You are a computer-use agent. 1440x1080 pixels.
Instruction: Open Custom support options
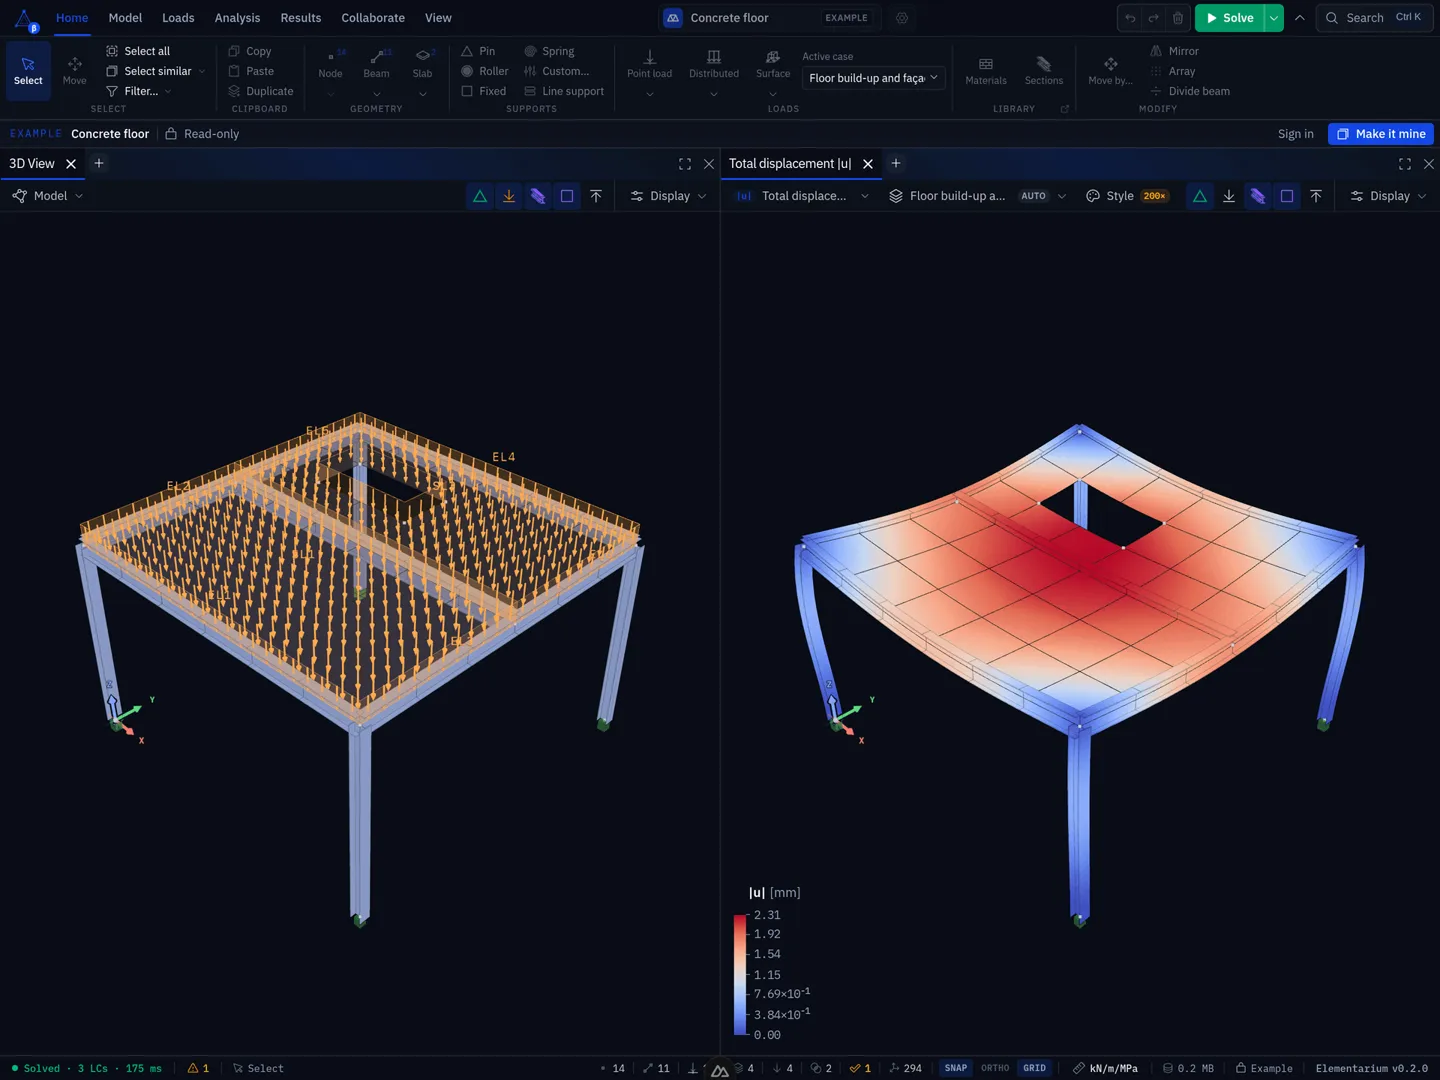(557, 71)
